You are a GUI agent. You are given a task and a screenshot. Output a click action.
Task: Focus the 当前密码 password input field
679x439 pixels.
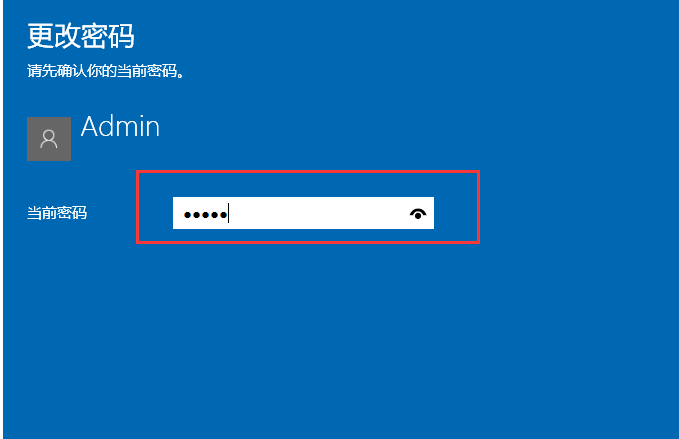(303, 213)
